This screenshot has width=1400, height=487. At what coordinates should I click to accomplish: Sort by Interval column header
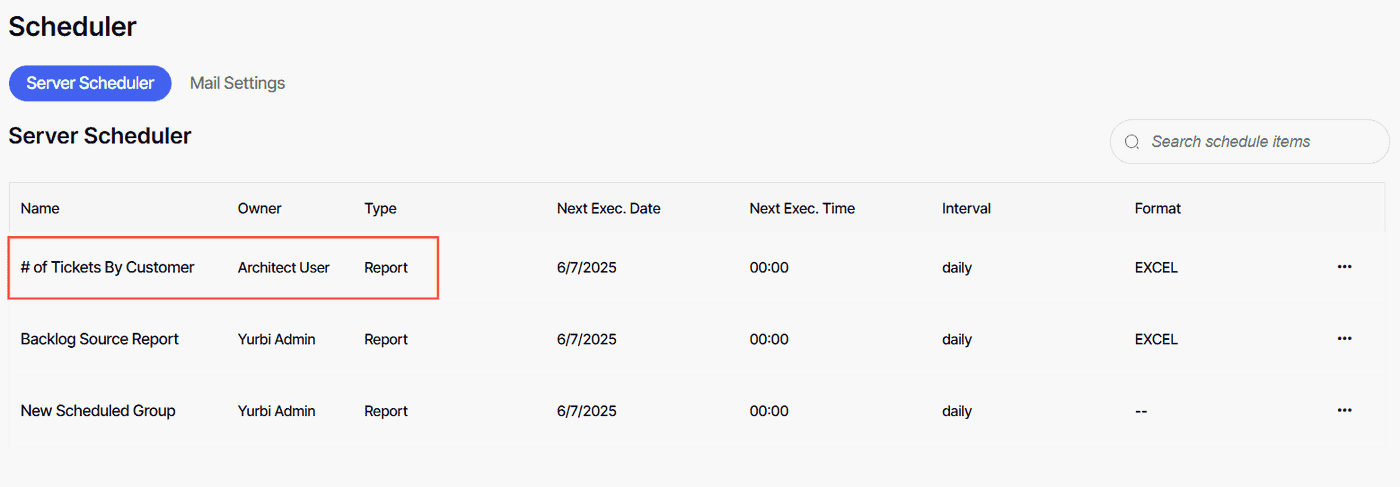(x=966, y=208)
